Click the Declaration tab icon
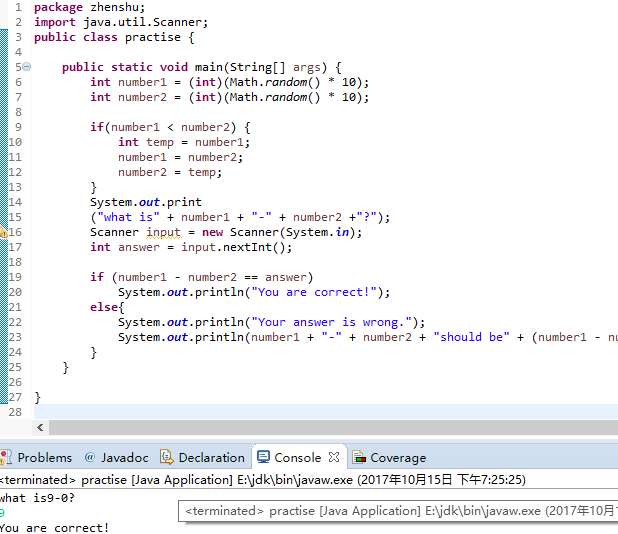 (x=167, y=457)
